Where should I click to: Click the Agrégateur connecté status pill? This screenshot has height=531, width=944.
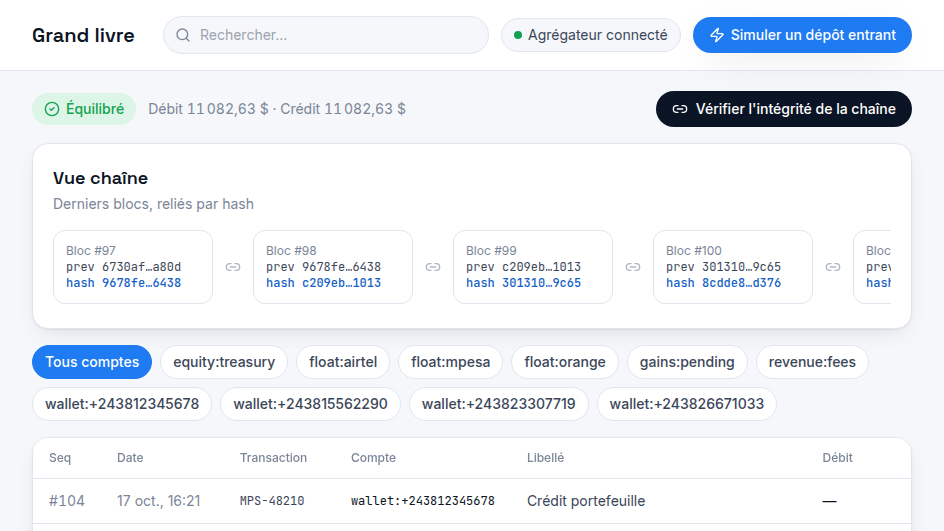[x=591, y=35]
